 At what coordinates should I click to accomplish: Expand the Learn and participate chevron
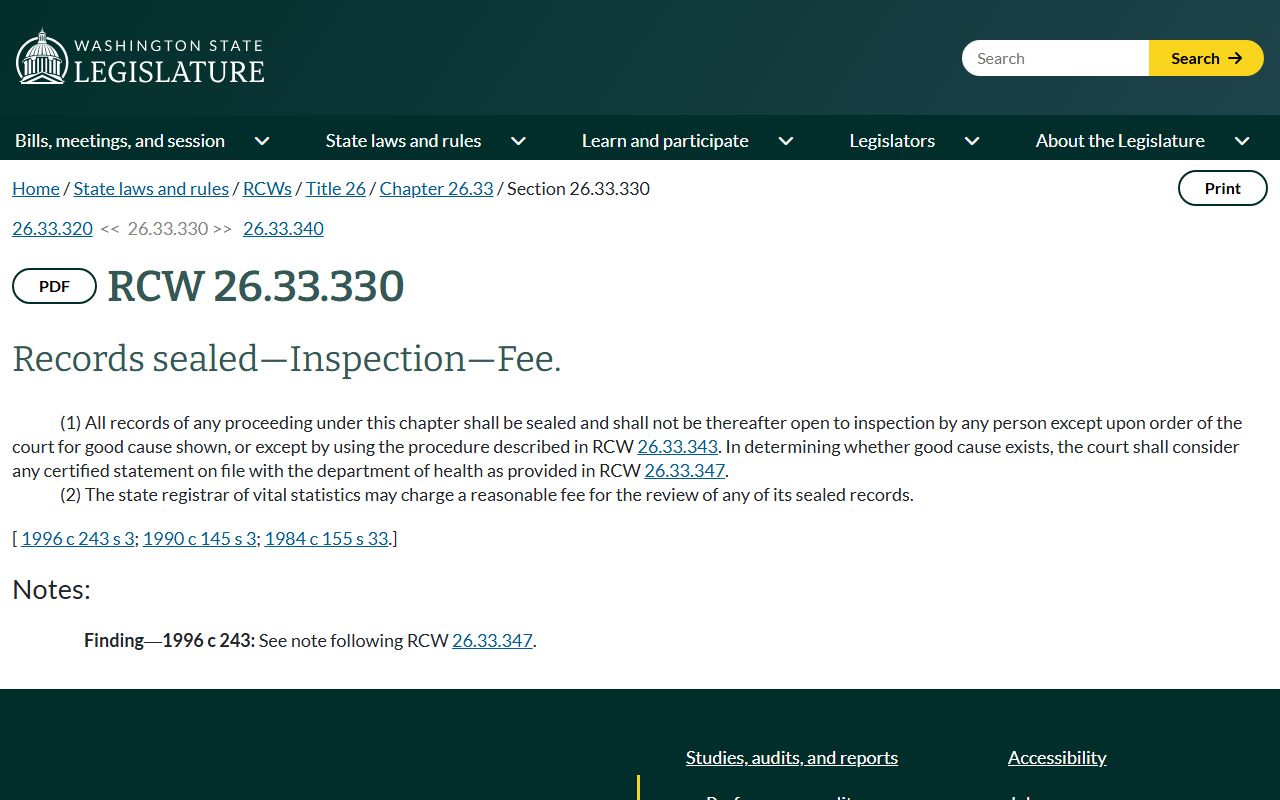786,141
